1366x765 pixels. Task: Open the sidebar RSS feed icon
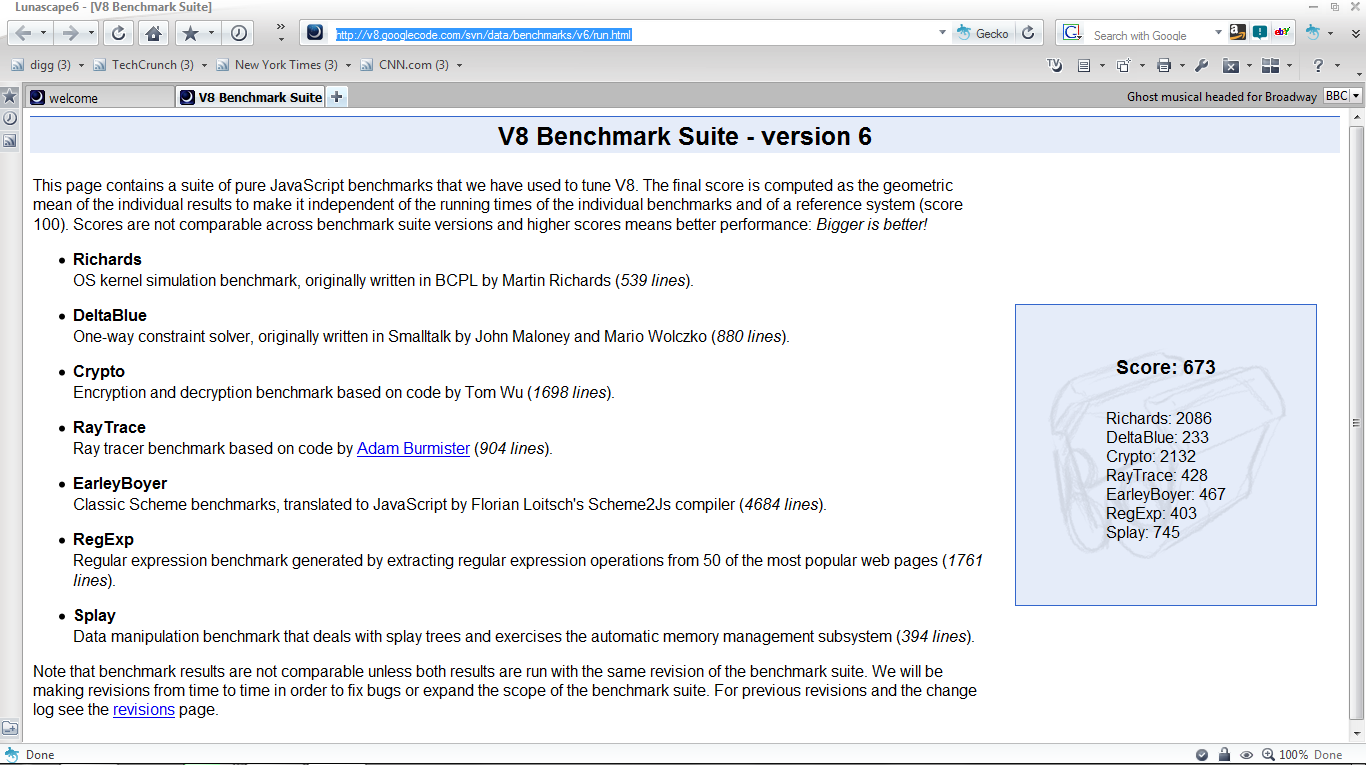(x=9, y=141)
